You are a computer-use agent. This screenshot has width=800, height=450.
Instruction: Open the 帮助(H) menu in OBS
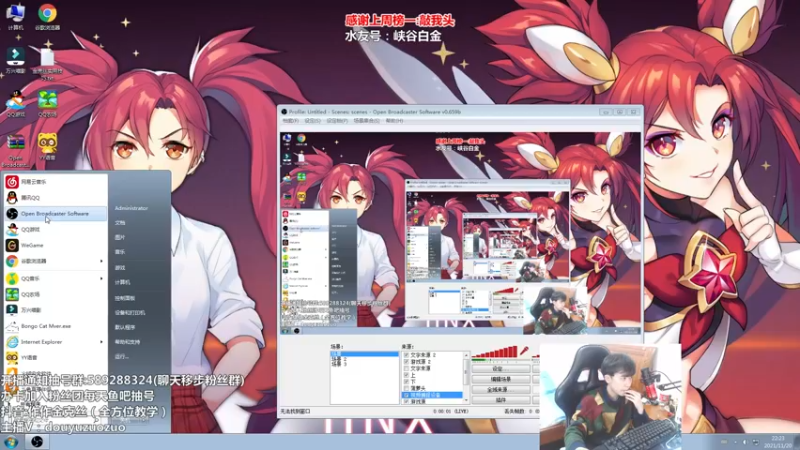(394, 121)
